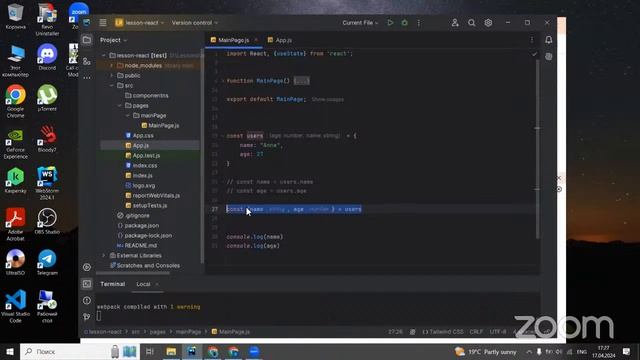Expand the public folder

click(111, 76)
